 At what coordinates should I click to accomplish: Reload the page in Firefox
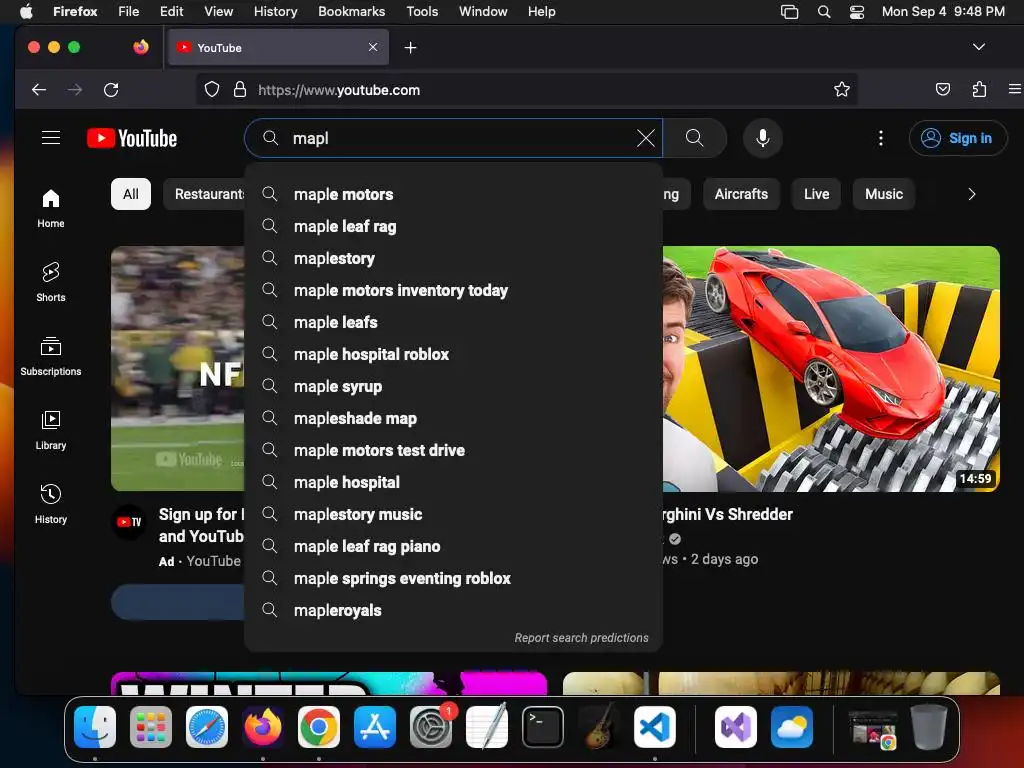tap(111, 89)
